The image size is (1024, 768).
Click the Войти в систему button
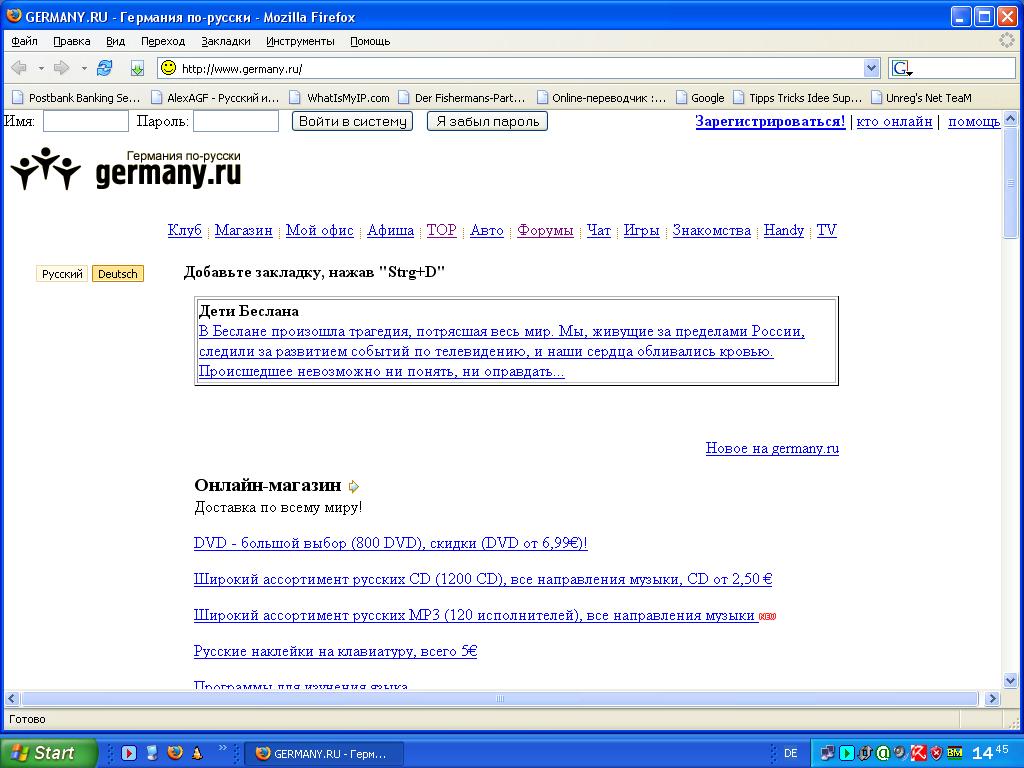pos(353,121)
